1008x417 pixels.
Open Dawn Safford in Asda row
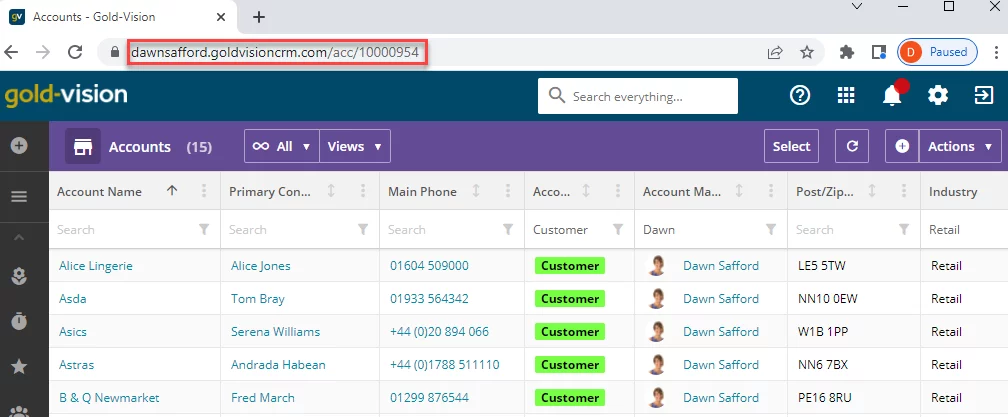coord(721,299)
